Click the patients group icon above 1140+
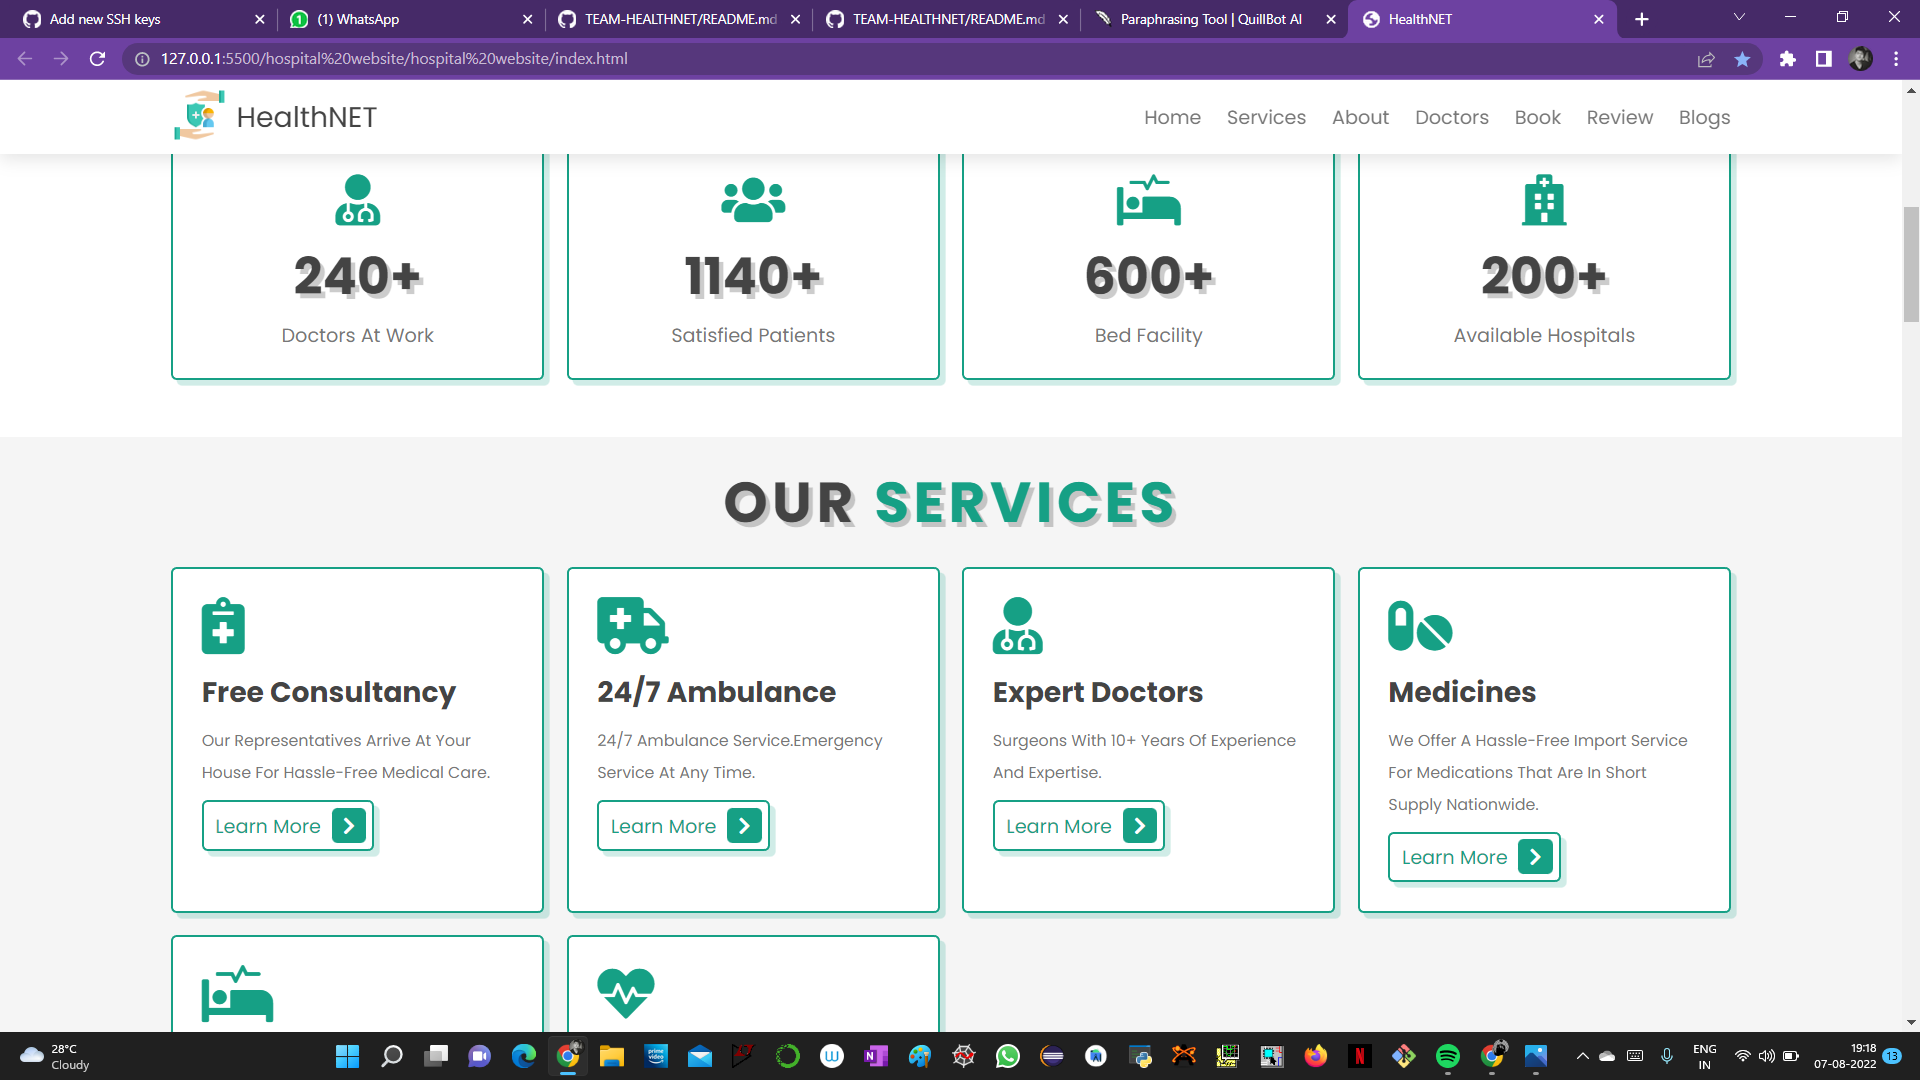The image size is (1920, 1080). (x=753, y=199)
